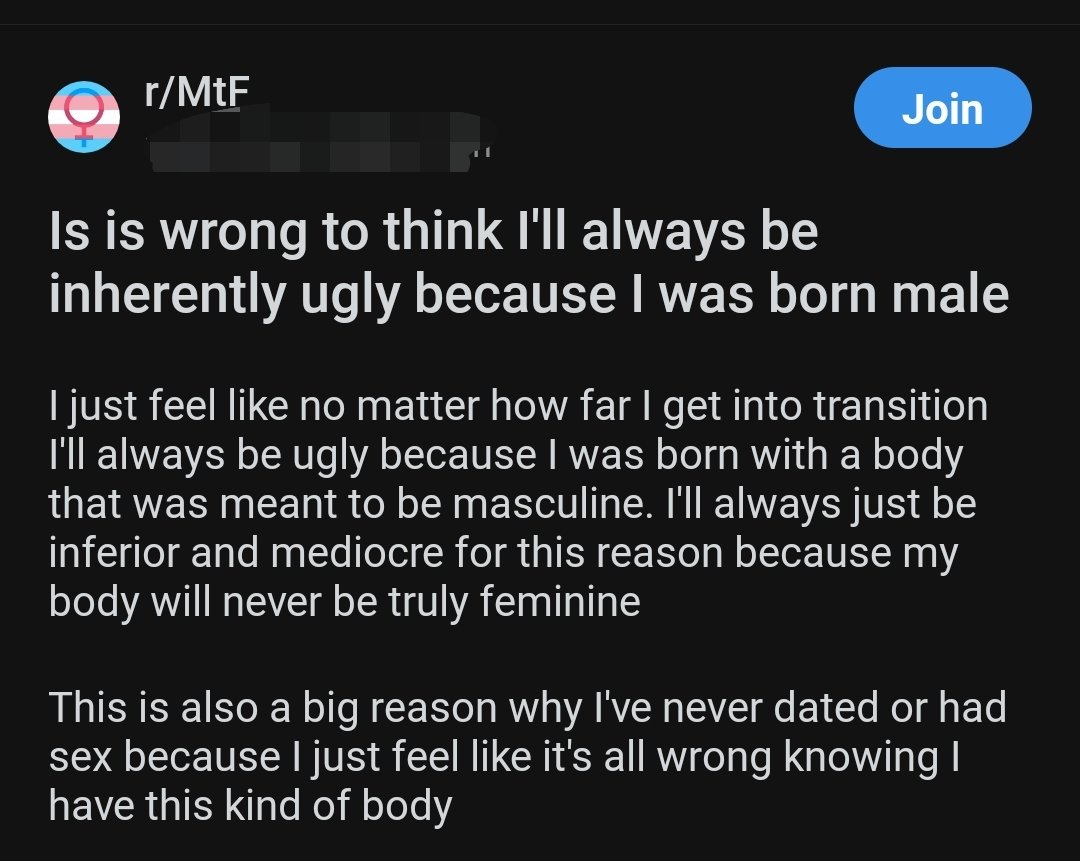Click the word 'always' in the post title
The width and height of the screenshot is (1080, 861).
pos(664,230)
